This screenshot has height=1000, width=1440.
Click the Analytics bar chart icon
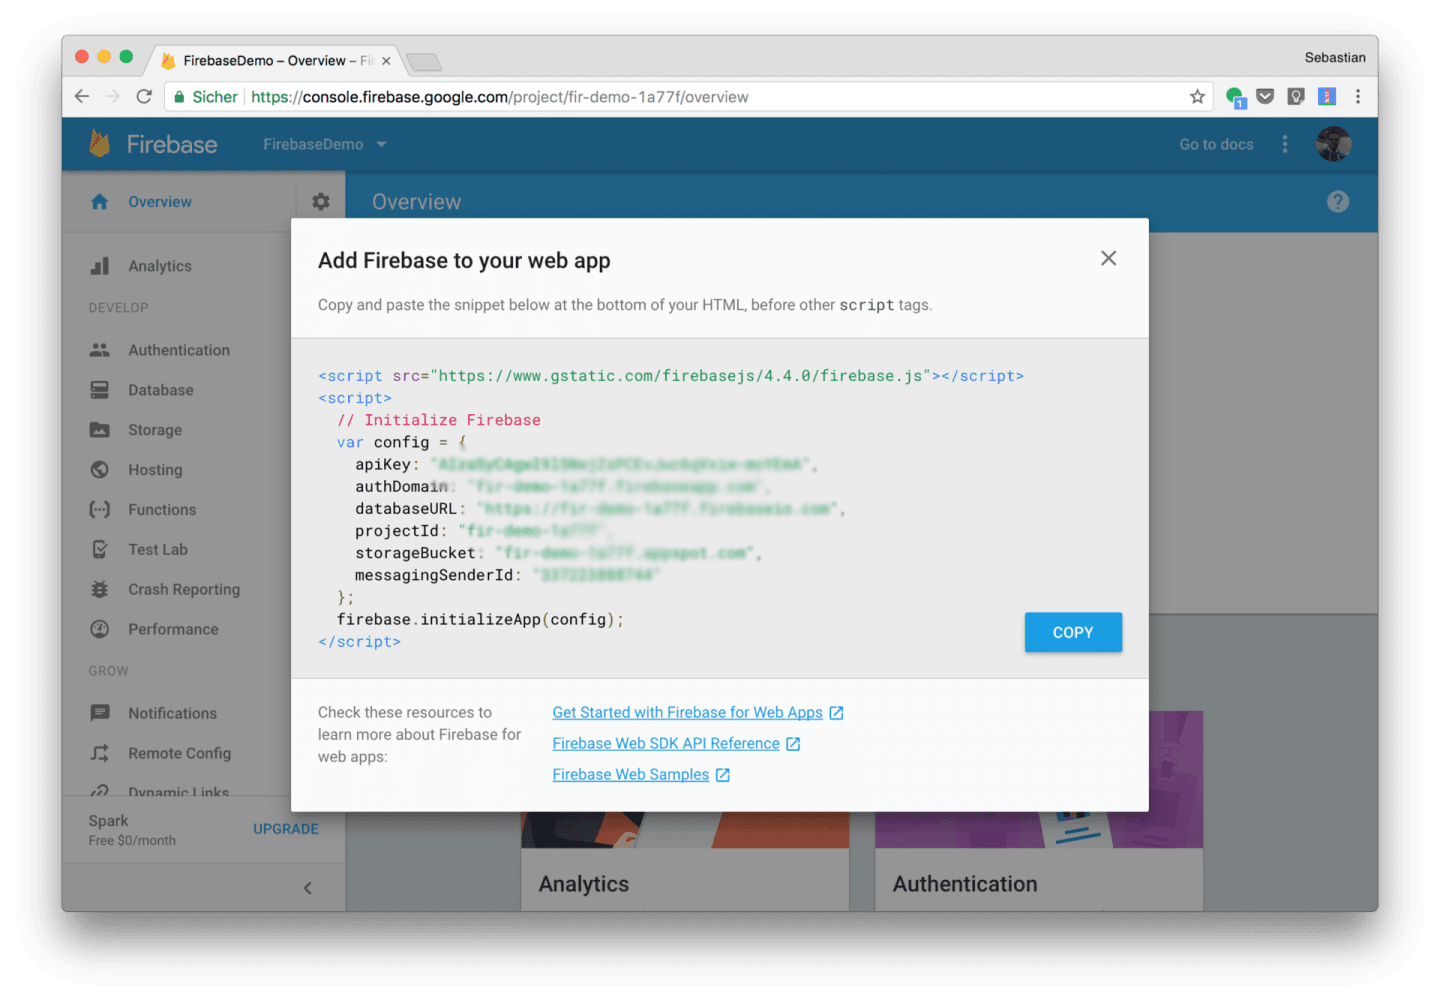click(x=100, y=266)
